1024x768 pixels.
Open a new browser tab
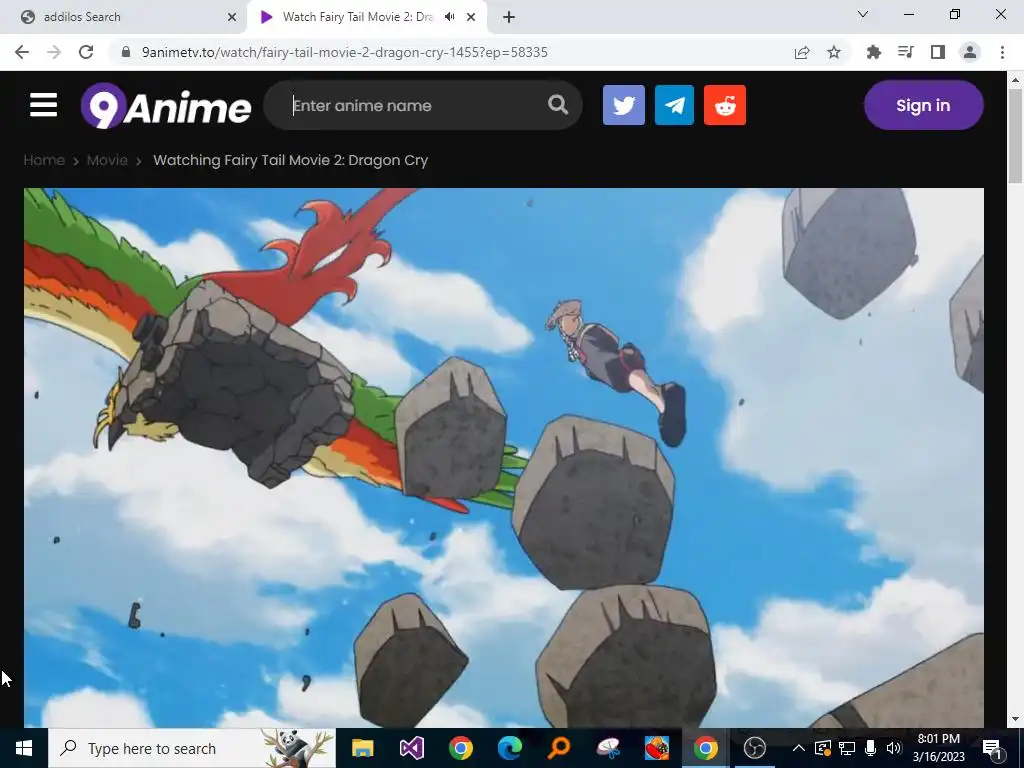click(509, 17)
